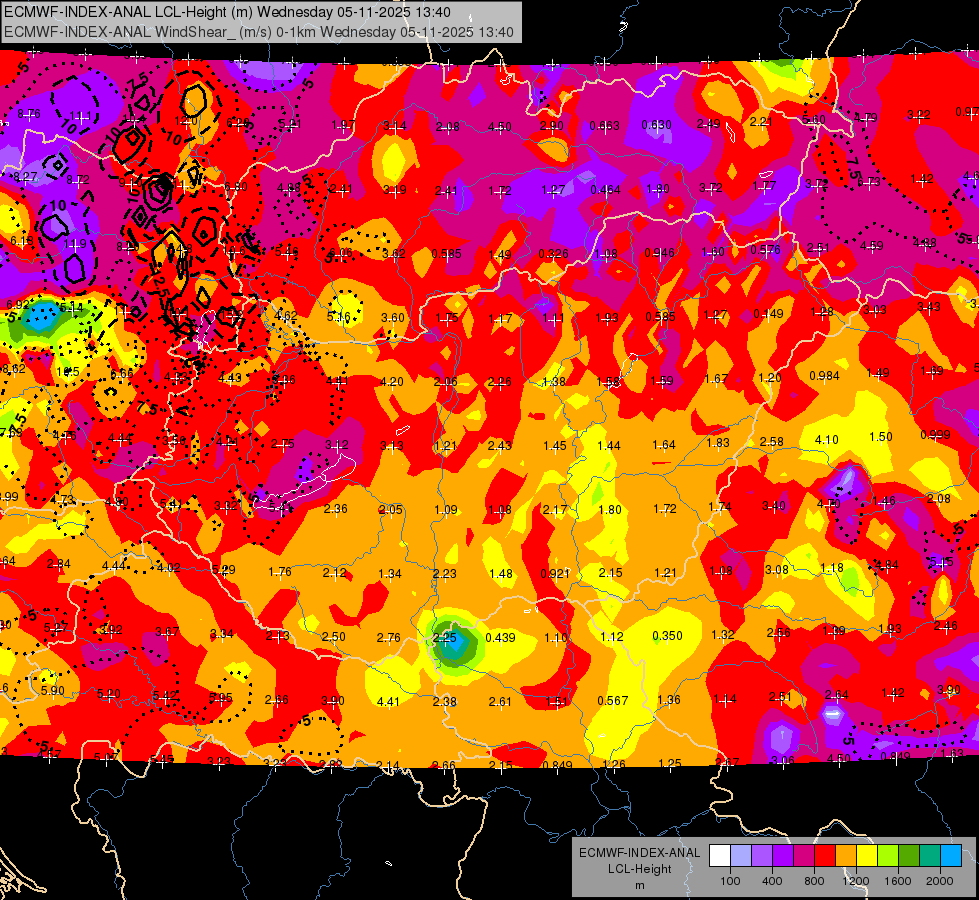Click the wind shear value 5.60

(x=814, y=120)
